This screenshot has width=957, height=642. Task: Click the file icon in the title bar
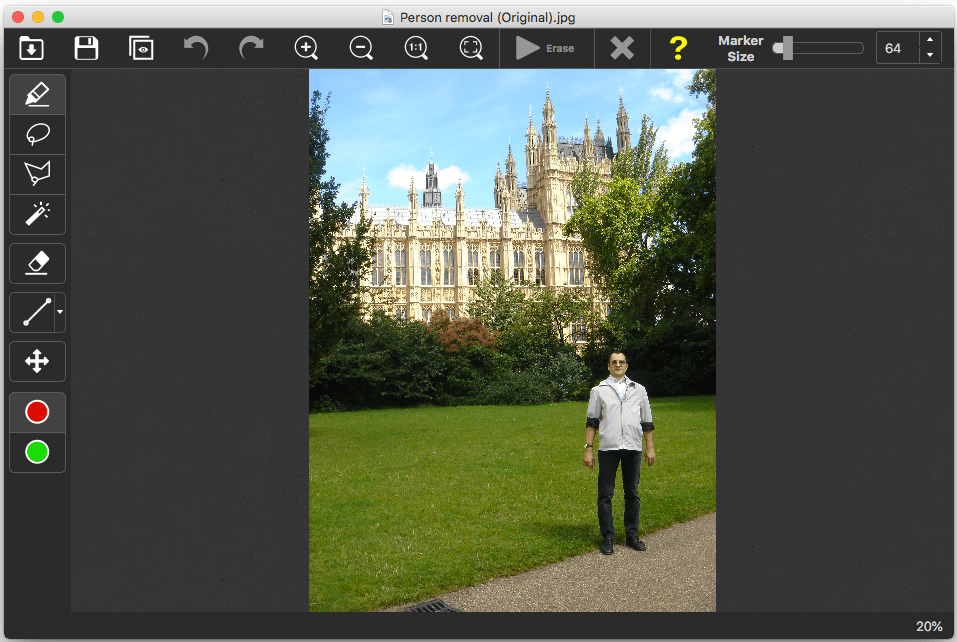388,17
